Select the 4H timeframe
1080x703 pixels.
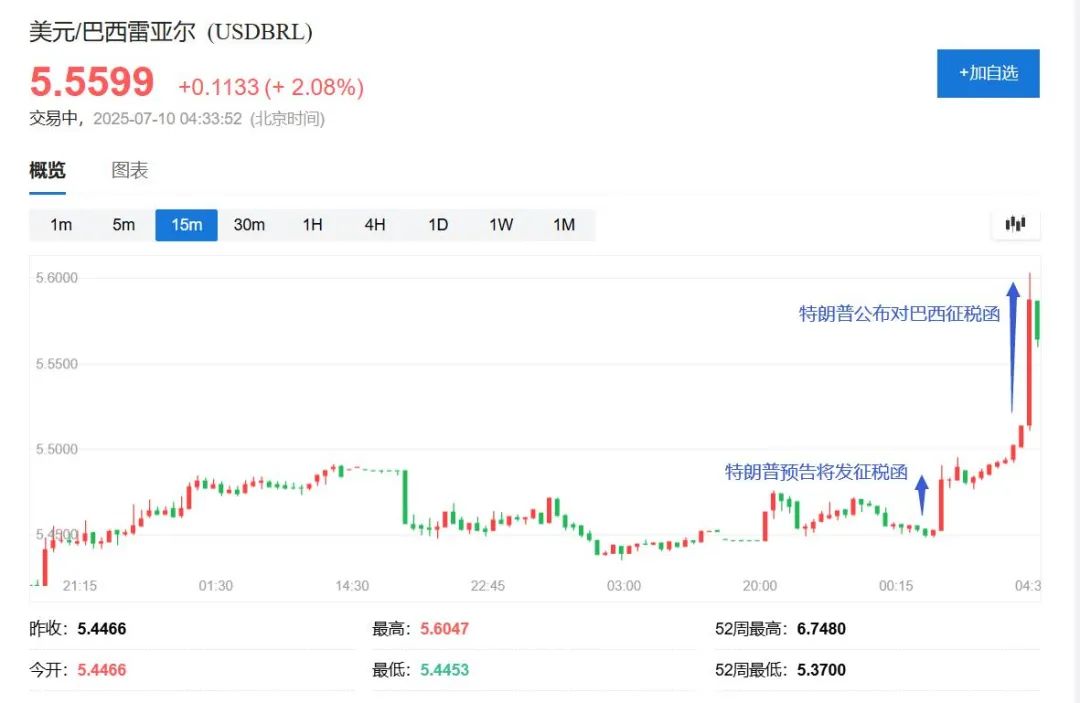pyautogui.click(x=375, y=225)
